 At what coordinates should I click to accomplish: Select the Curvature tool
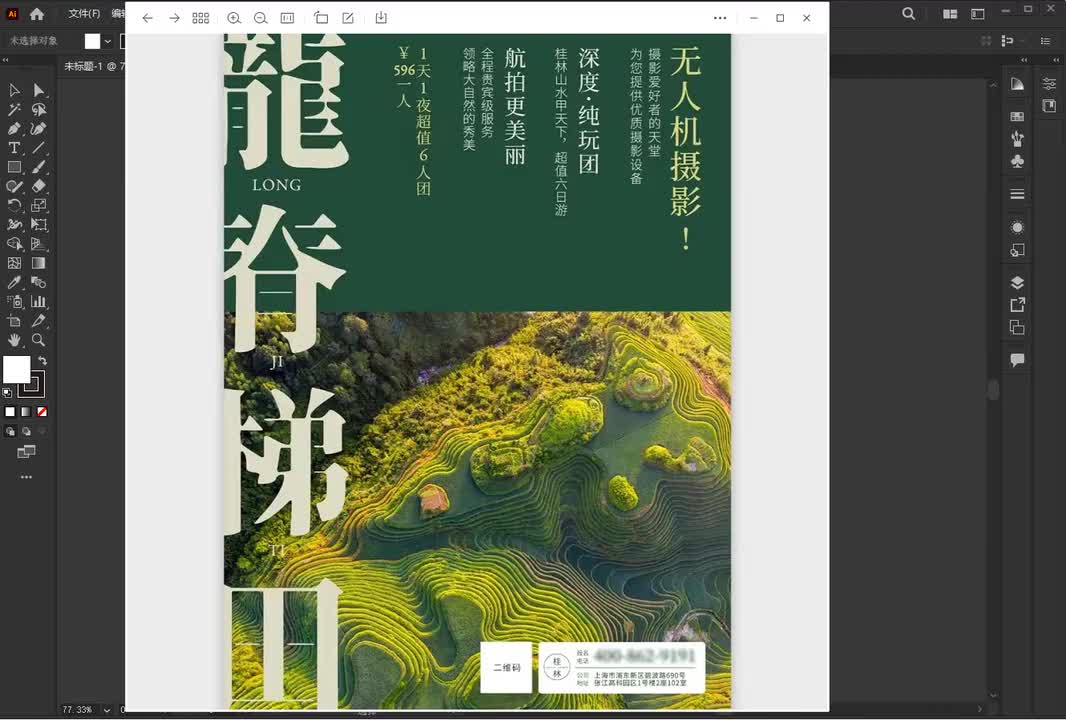point(39,128)
